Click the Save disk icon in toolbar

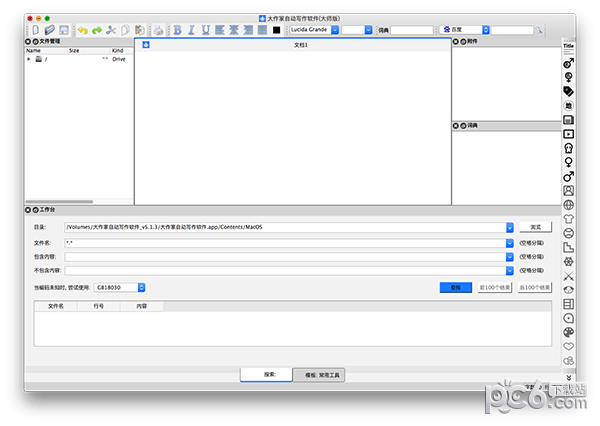click(x=64, y=30)
